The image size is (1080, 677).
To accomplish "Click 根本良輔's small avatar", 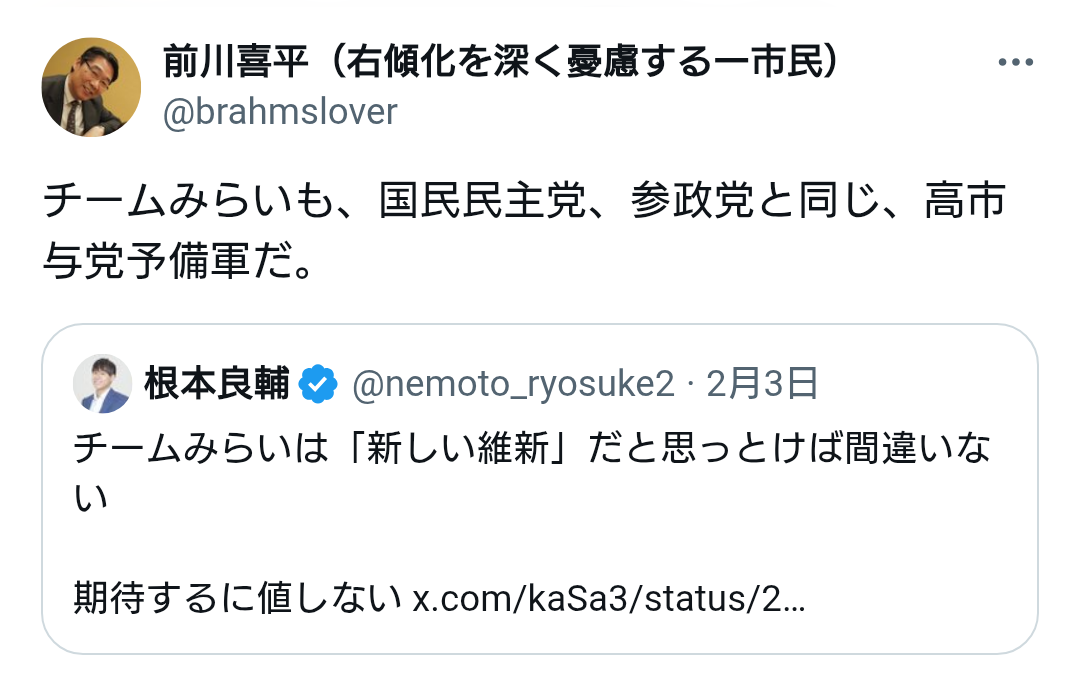I will pyautogui.click(x=103, y=384).
